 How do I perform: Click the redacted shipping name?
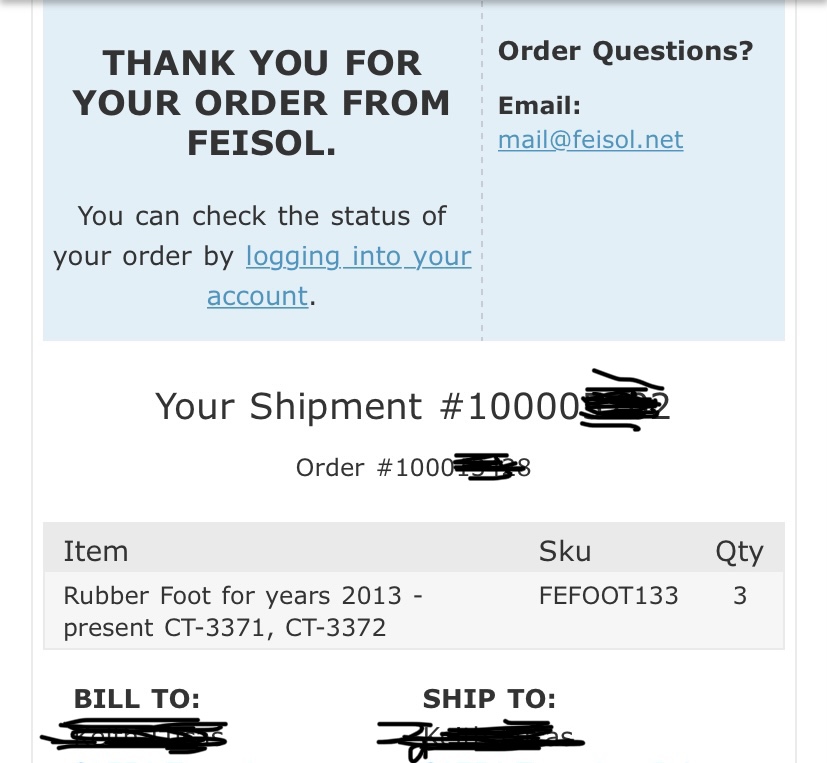tap(480, 738)
